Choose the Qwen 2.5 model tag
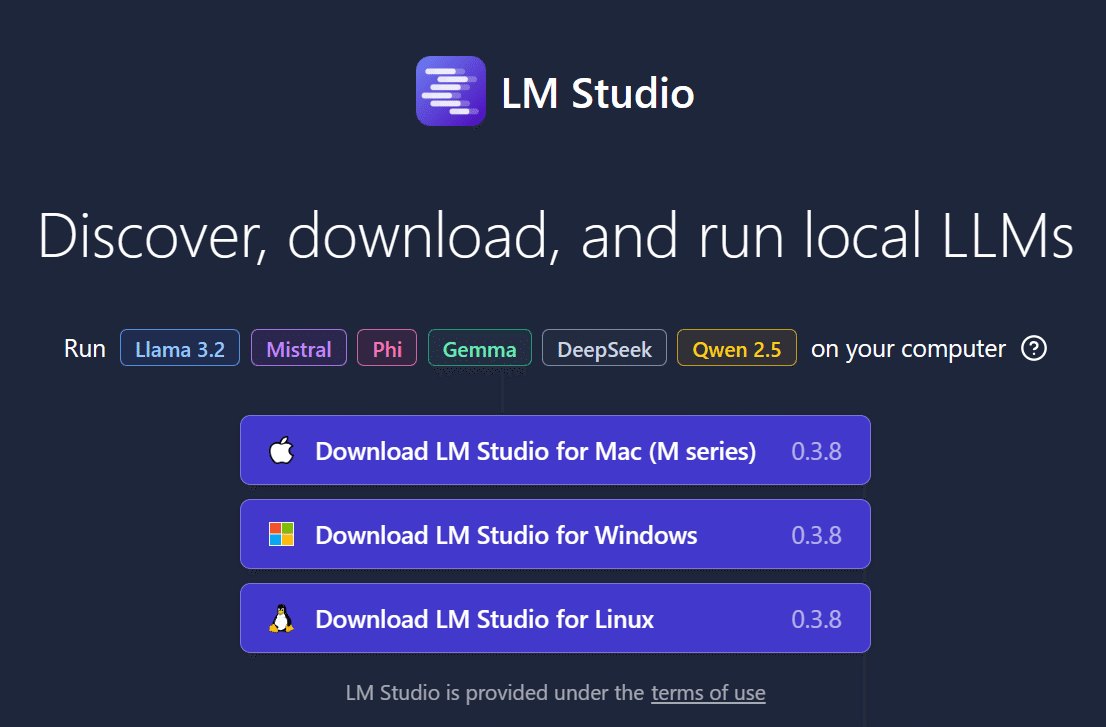The image size is (1106, 727). pyautogui.click(x=737, y=348)
